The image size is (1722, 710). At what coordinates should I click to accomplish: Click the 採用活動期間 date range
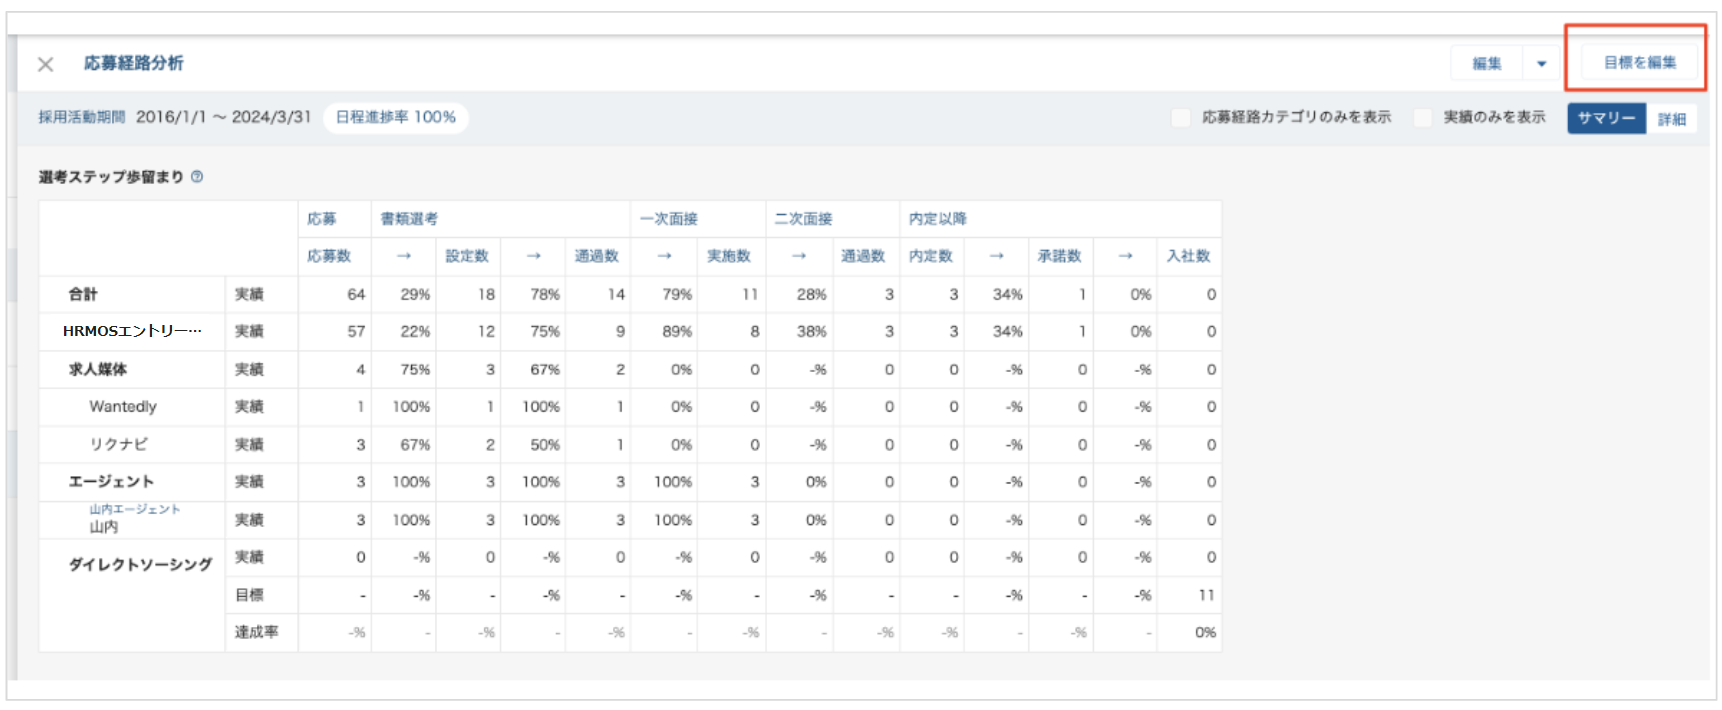[223, 117]
